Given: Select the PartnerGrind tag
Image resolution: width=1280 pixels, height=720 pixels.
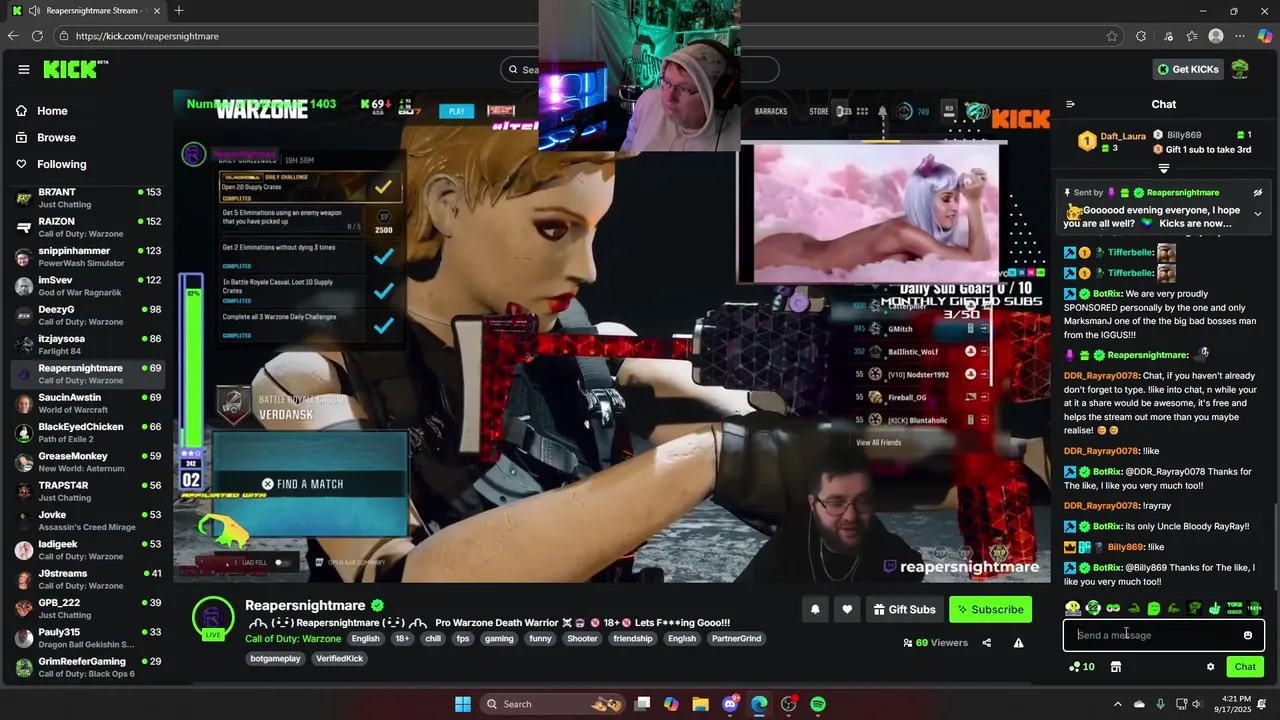Looking at the screenshot, I should pyautogui.click(x=736, y=638).
